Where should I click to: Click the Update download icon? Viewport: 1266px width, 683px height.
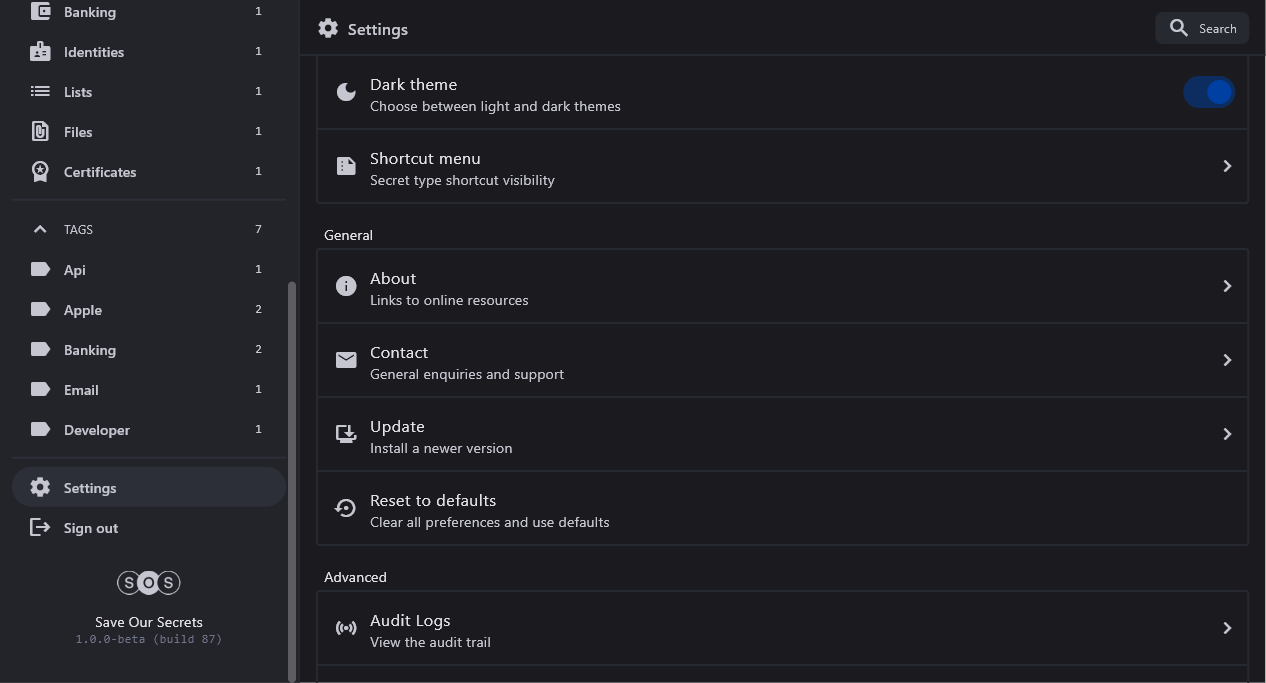[x=346, y=434]
